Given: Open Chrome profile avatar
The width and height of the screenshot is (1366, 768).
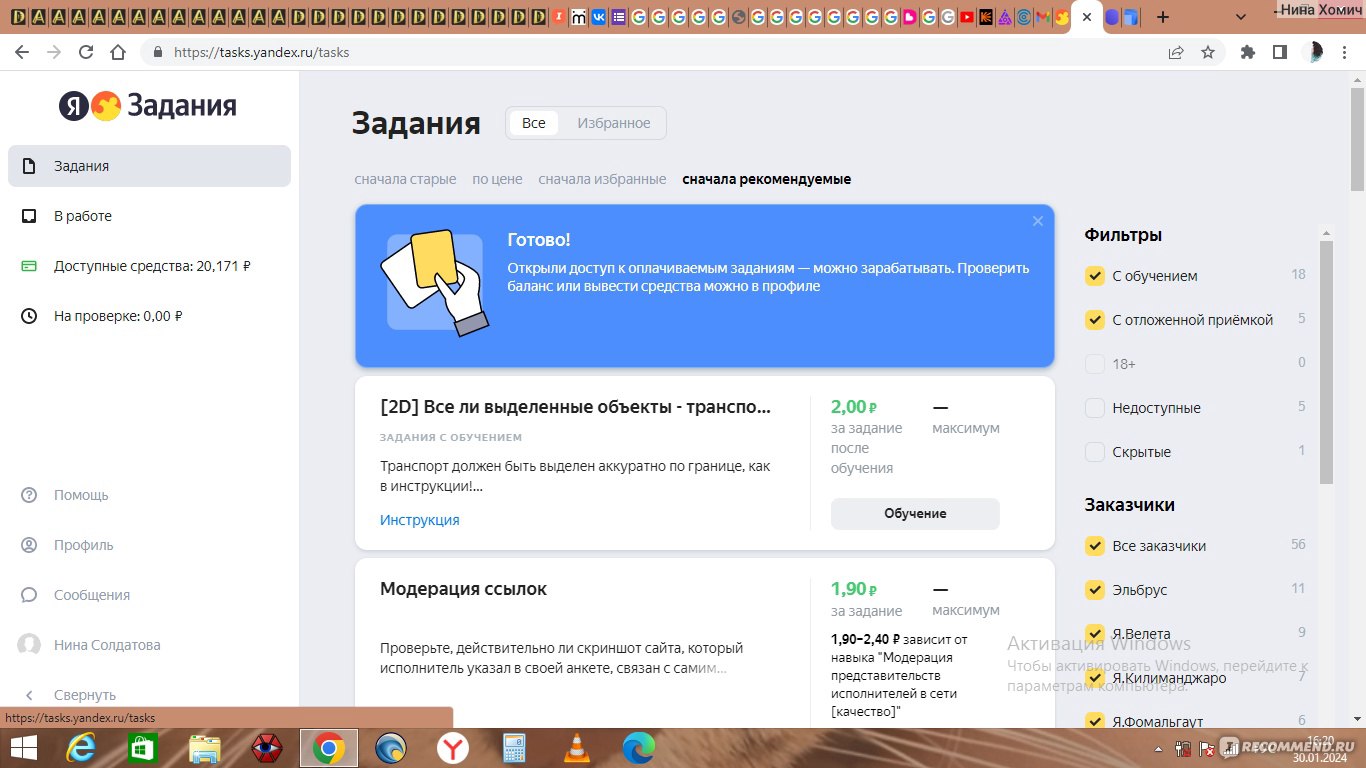Looking at the screenshot, I should [1316, 52].
